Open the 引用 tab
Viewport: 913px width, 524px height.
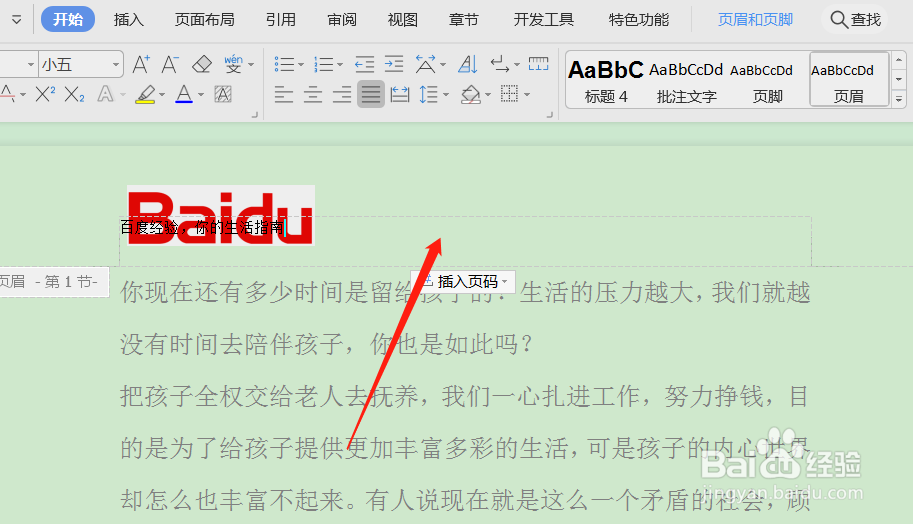pyautogui.click(x=281, y=20)
